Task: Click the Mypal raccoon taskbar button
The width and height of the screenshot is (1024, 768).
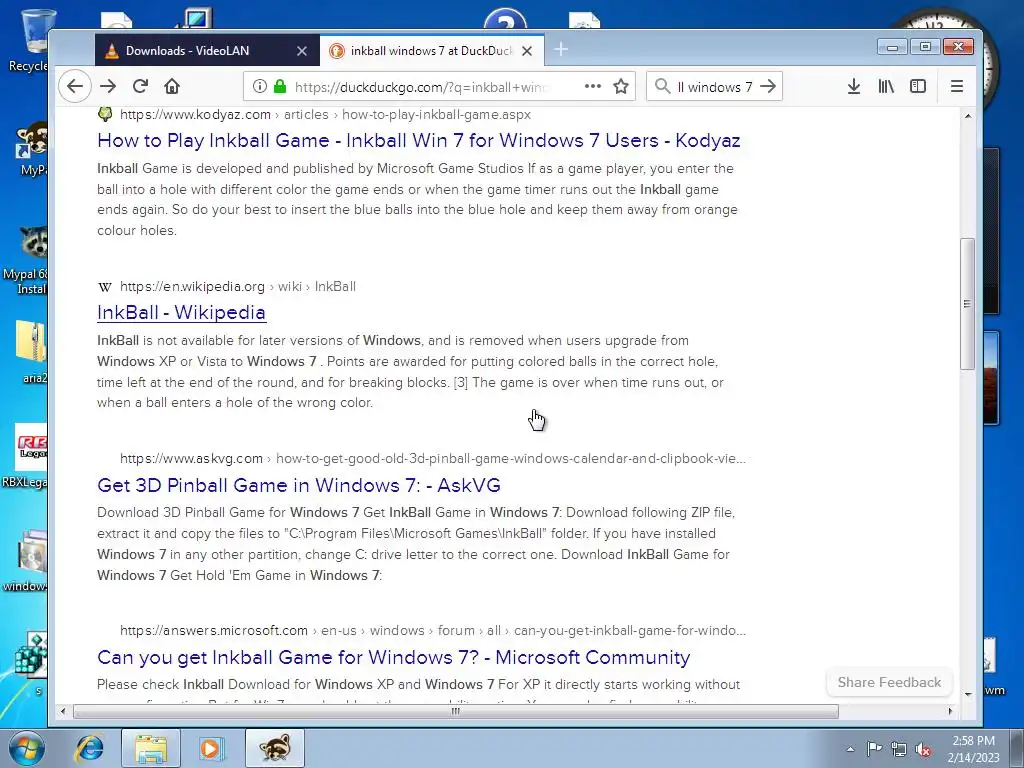Action: tap(275, 749)
